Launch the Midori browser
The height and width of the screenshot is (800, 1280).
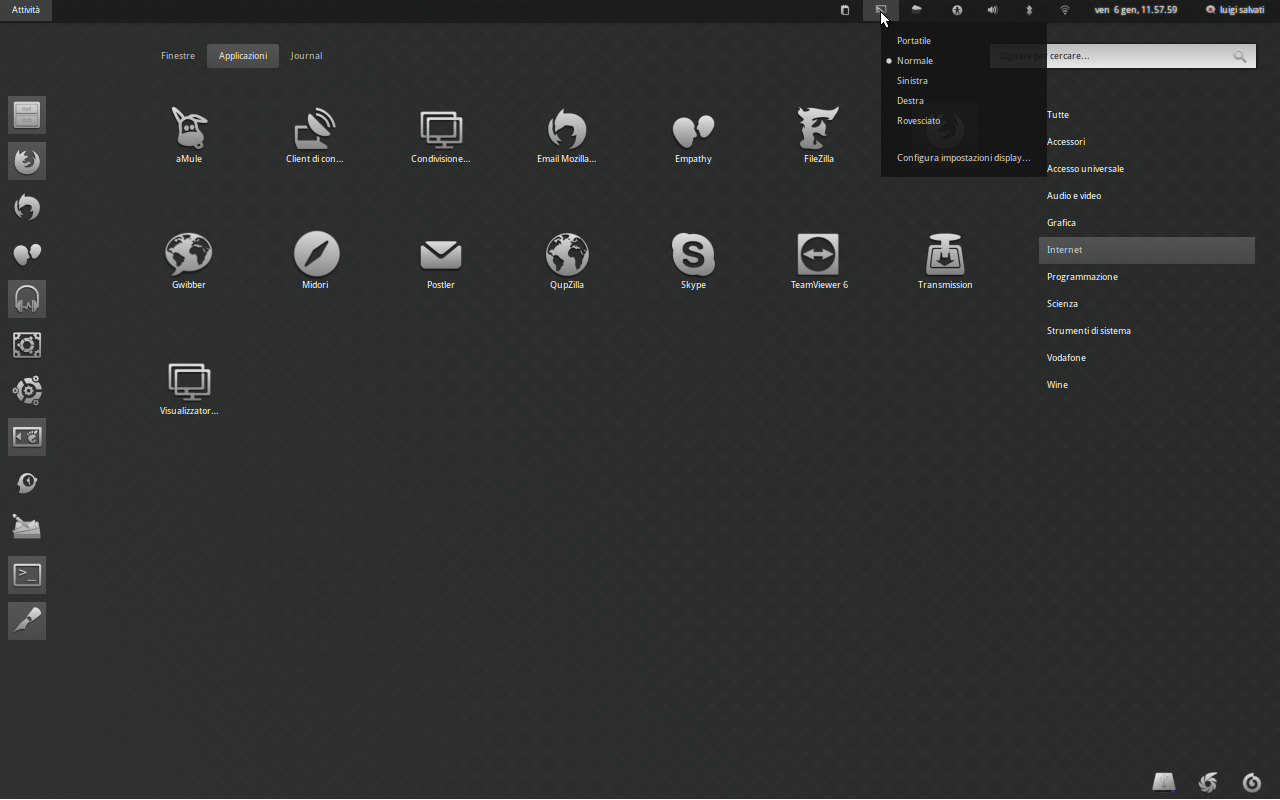click(315, 261)
